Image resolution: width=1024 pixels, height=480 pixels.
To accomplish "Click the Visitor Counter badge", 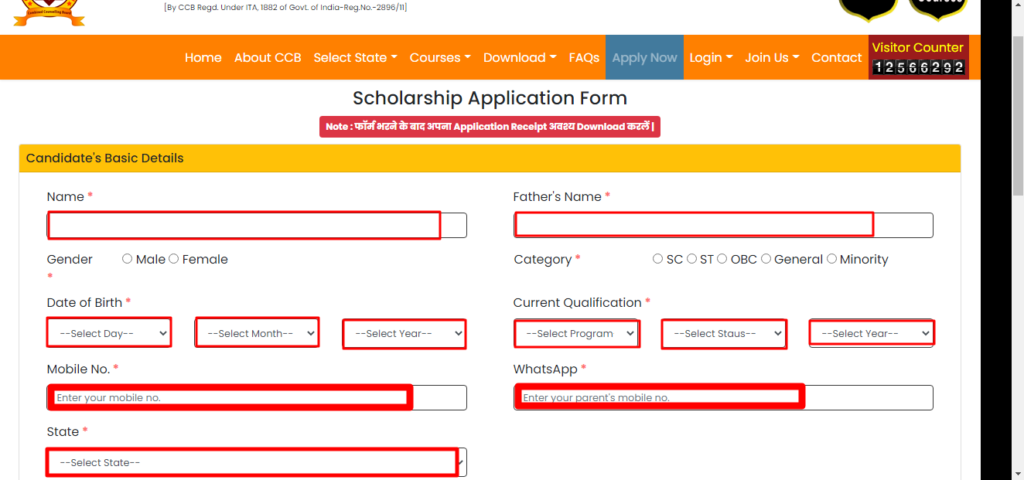I will [x=918, y=57].
